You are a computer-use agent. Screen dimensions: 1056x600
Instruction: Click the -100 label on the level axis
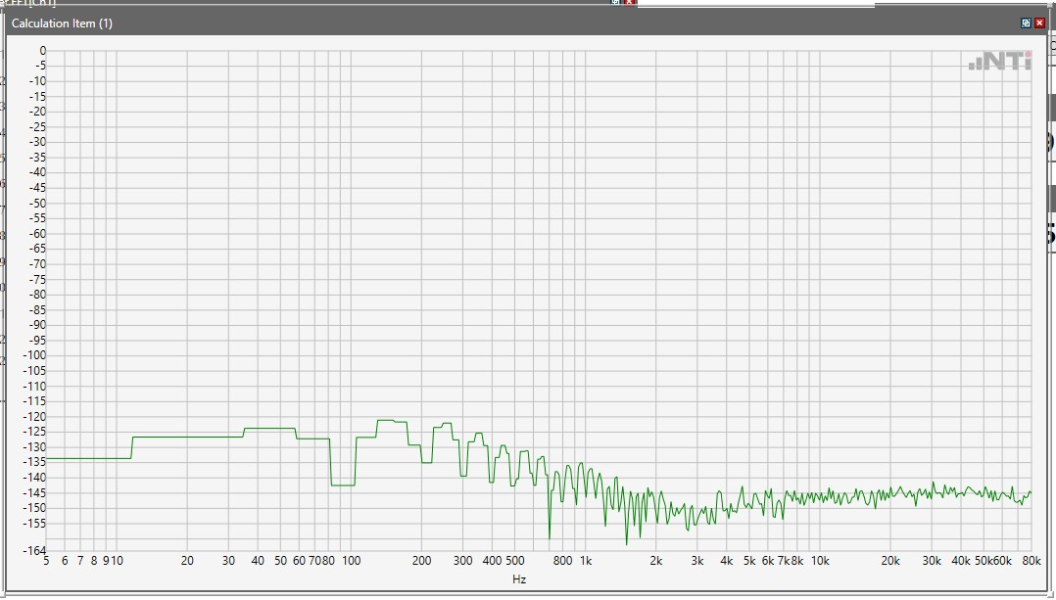[35, 355]
